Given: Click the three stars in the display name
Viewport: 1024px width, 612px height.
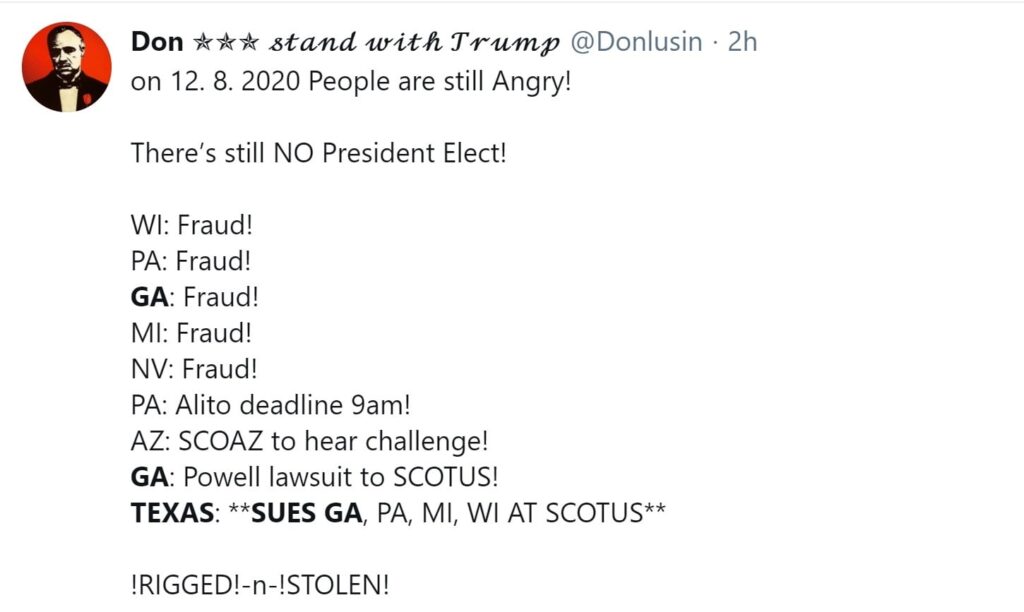Looking at the screenshot, I should pyautogui.click(x=226, y=42).
